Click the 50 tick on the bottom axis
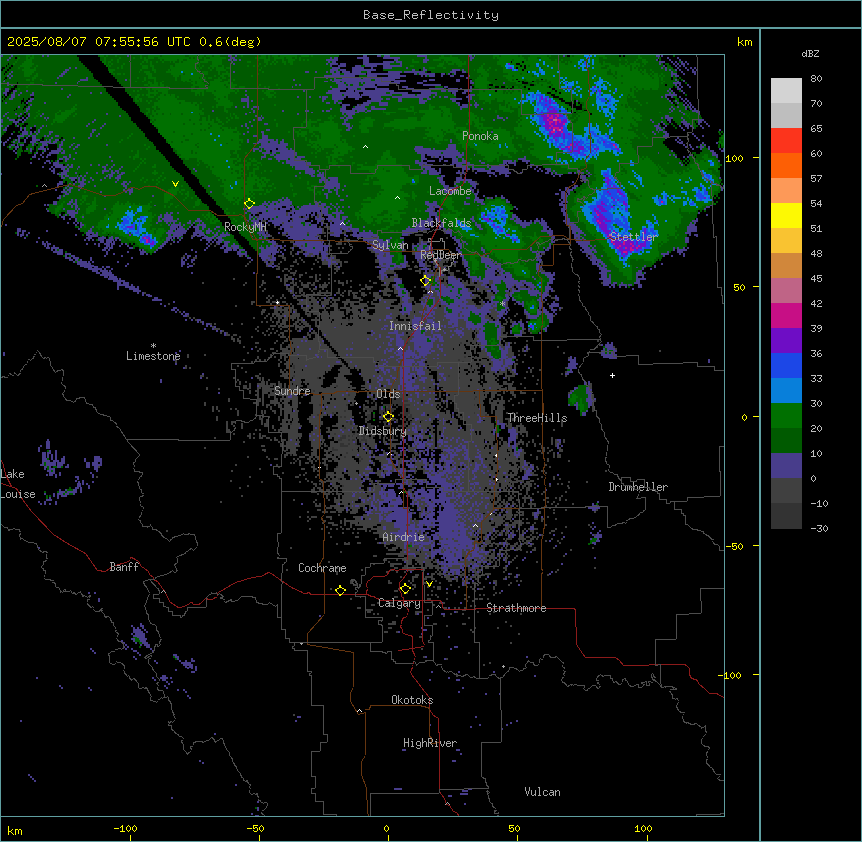 pos(514,828)
